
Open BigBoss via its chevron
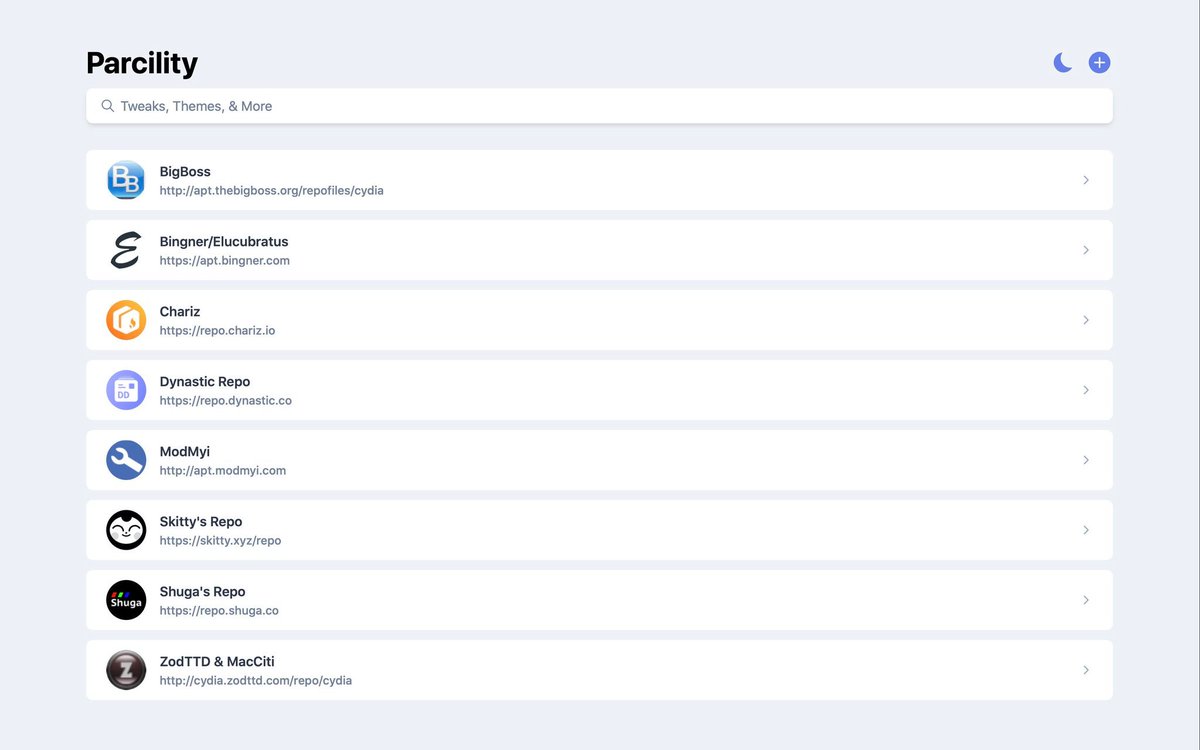coord(1086,180)
